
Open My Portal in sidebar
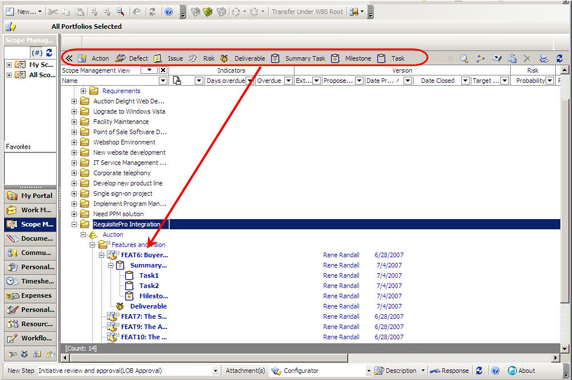pos(30,196)
